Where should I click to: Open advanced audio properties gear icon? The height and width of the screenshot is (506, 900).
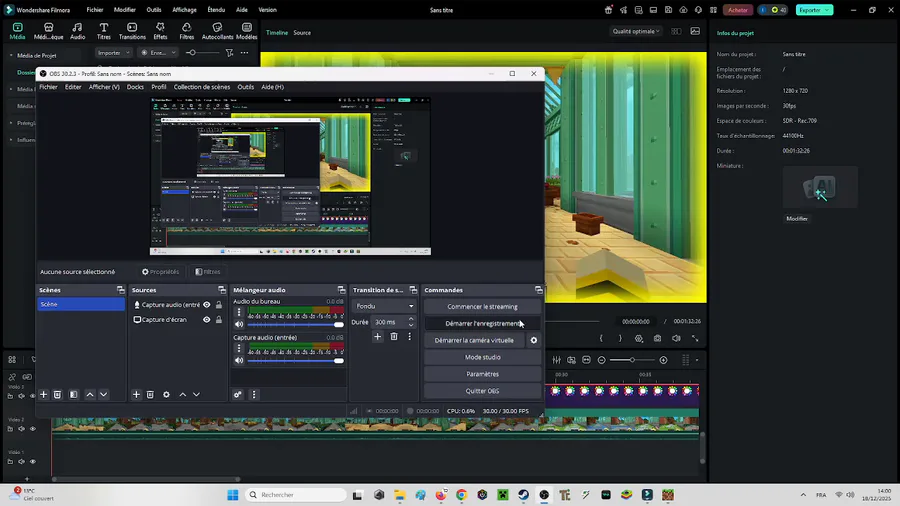[238, 395]
